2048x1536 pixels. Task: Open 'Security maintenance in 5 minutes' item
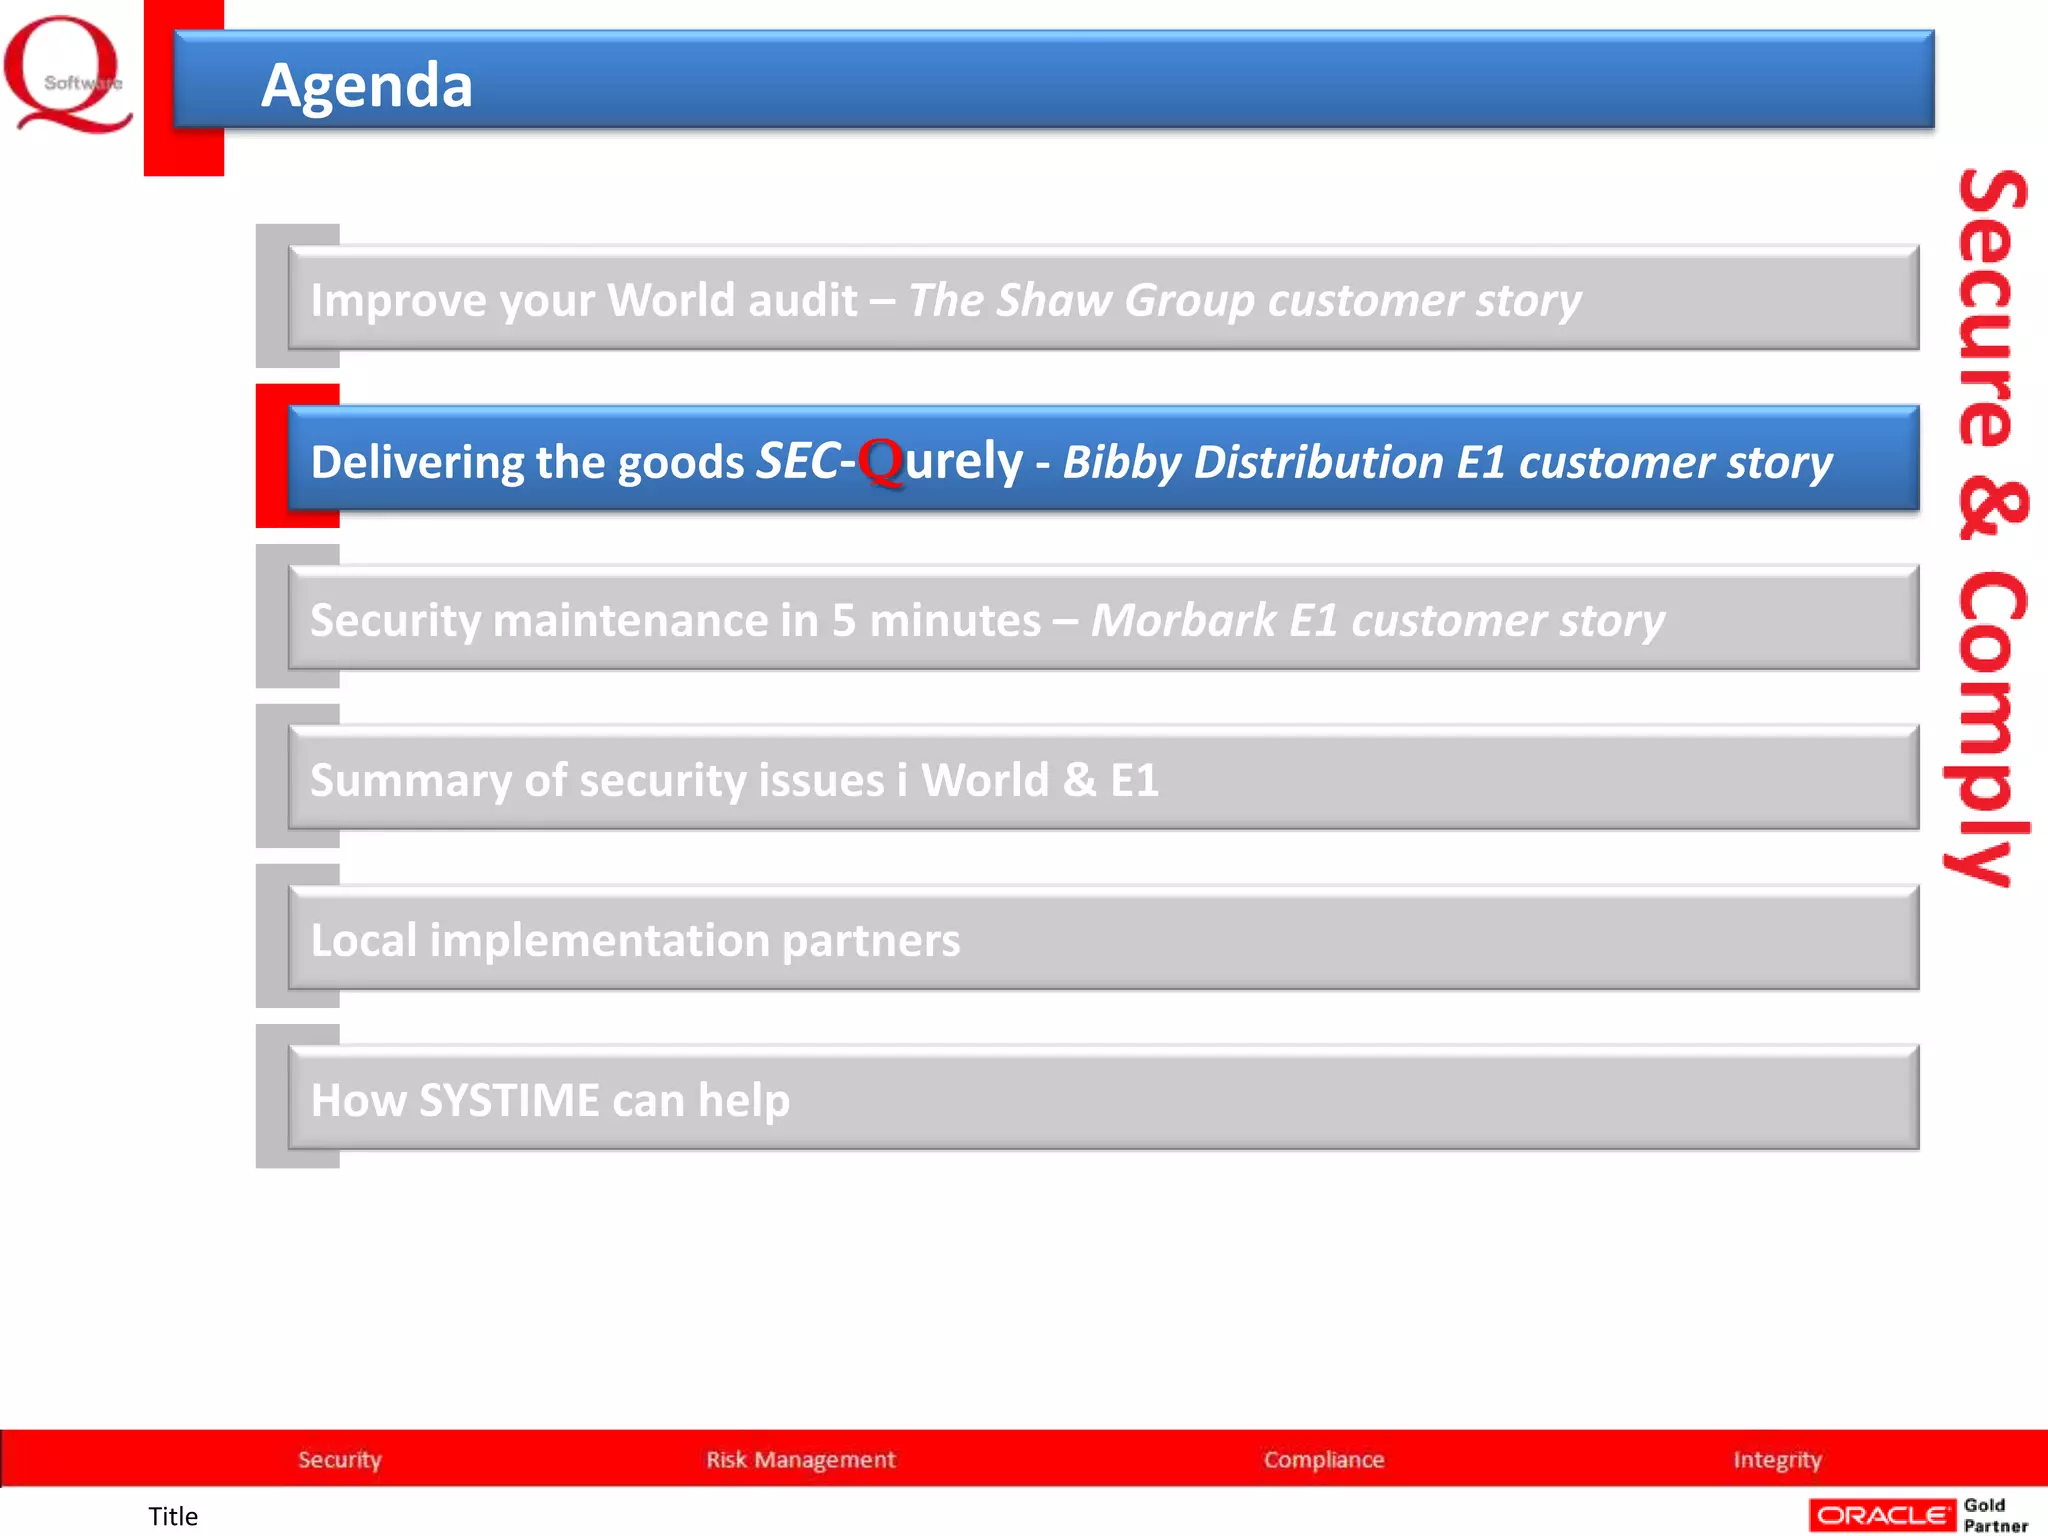pyautogui.click(x=1103, y=618)
